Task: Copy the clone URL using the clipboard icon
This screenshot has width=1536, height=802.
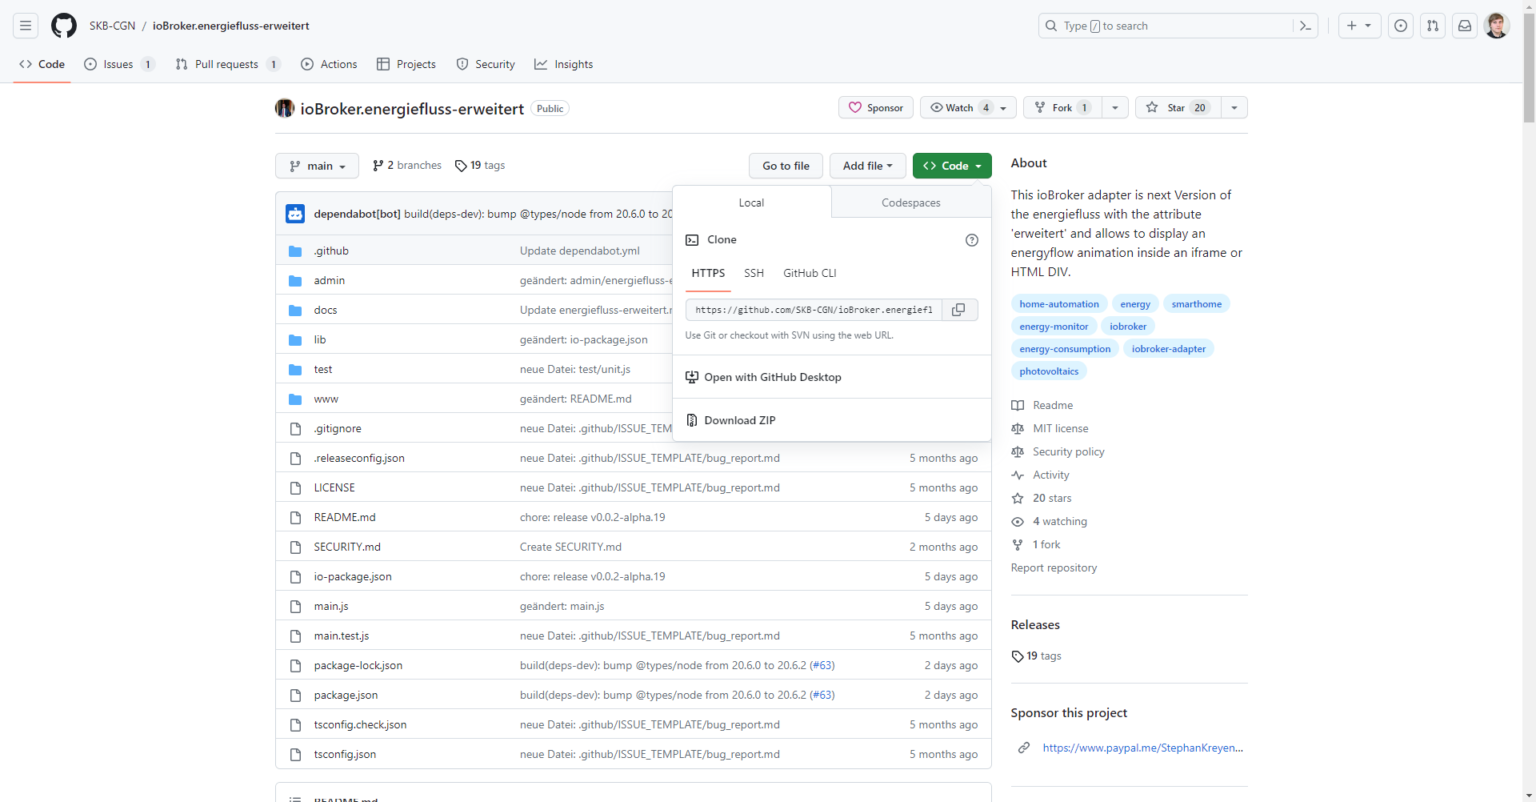Action: point(958,309)
